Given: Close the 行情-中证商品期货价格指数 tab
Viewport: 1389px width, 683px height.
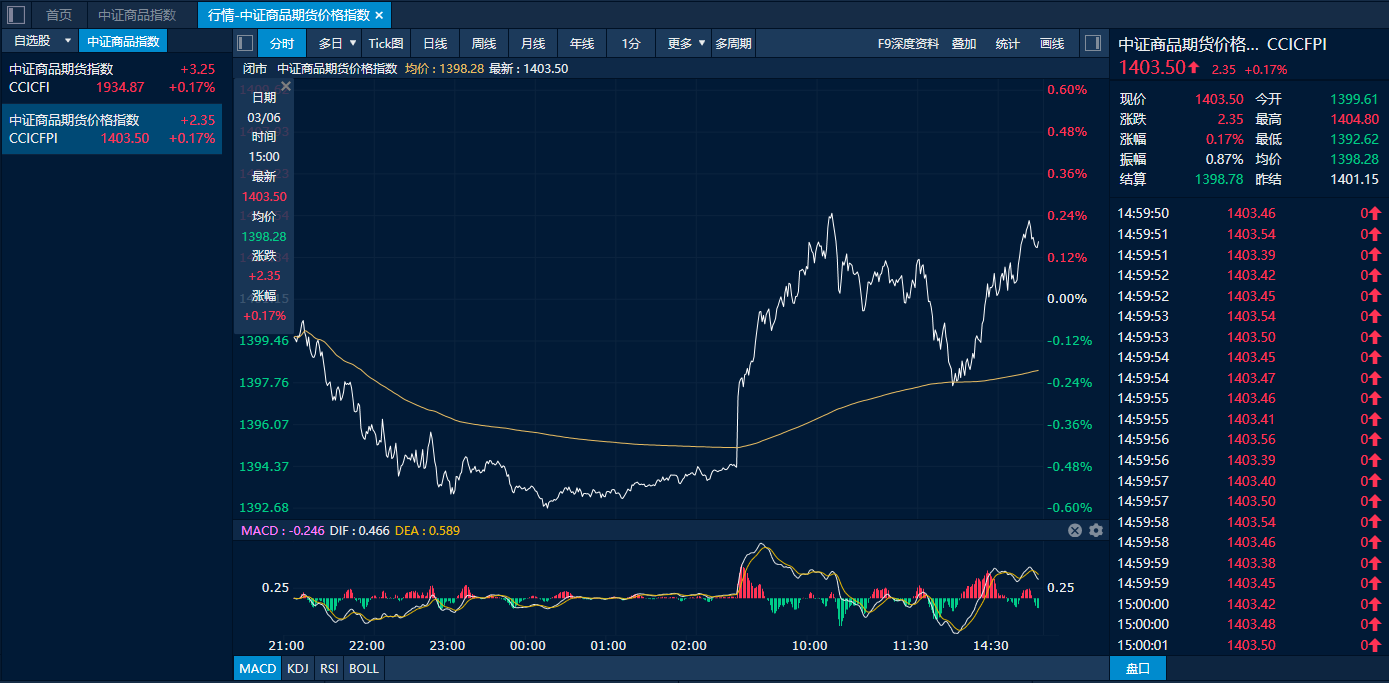Looking at the screenshot, I should click(x=379, y=15).
